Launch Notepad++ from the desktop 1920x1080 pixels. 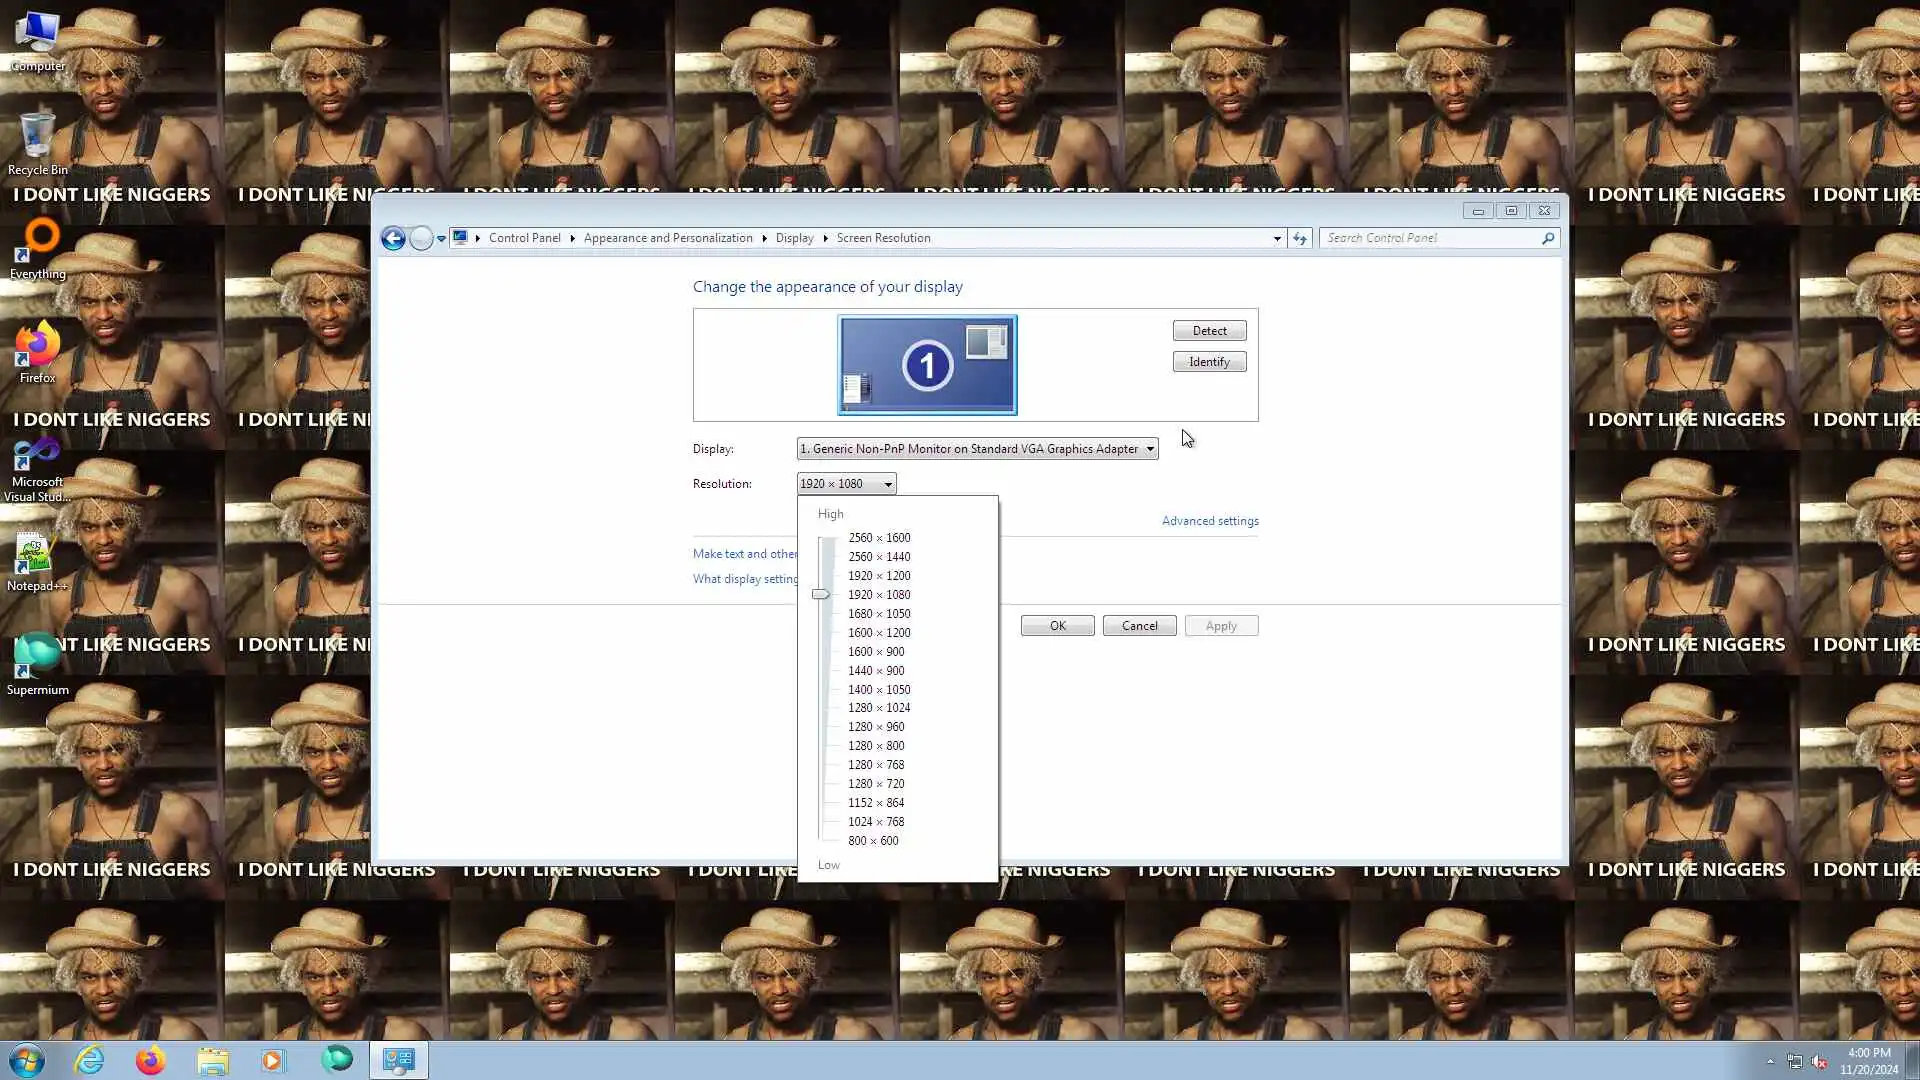(x=35, y=562)
